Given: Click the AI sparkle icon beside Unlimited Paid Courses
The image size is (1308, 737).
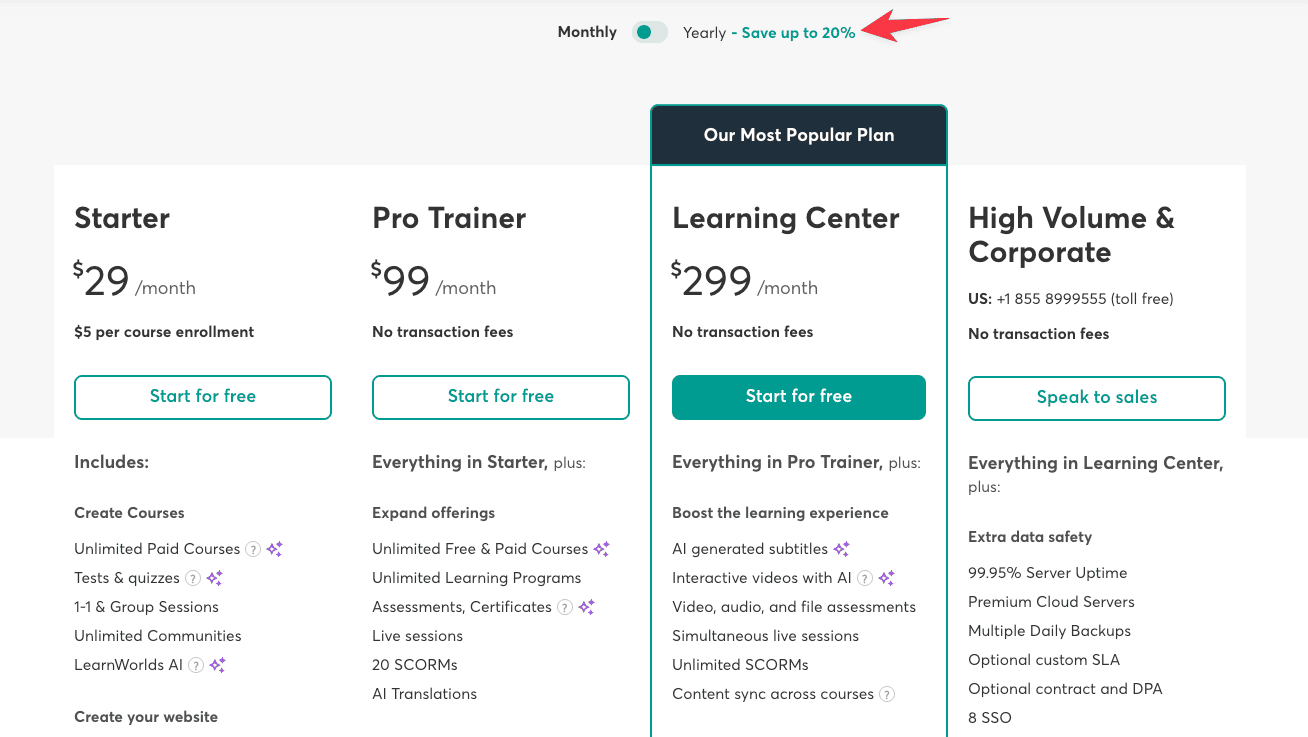Looking at the screenshot, I should coord(276,549).
